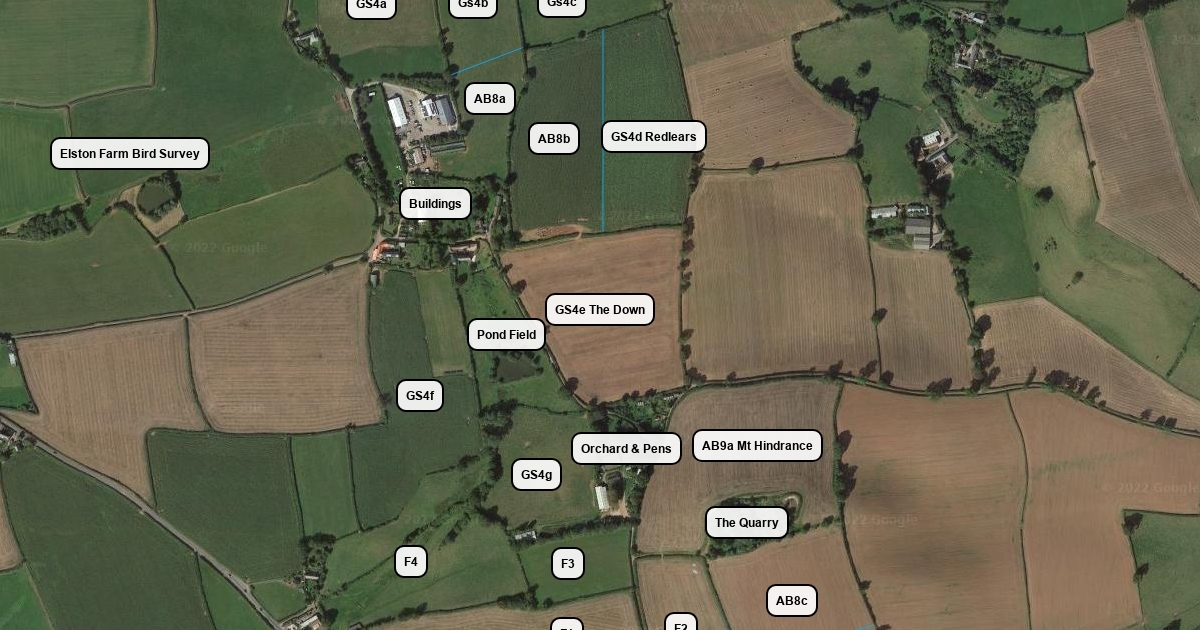Select The Quarry map label
1200x630 pixels.
(747, 523)
